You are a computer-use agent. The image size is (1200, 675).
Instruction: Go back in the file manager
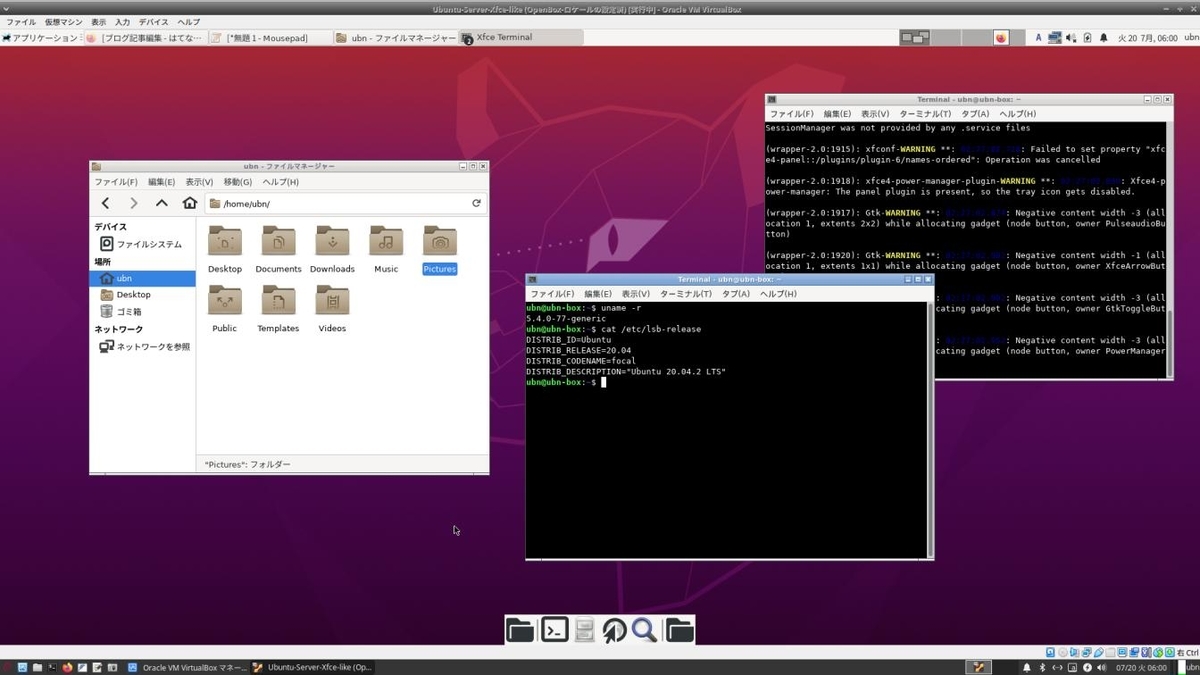click(106, 203)
